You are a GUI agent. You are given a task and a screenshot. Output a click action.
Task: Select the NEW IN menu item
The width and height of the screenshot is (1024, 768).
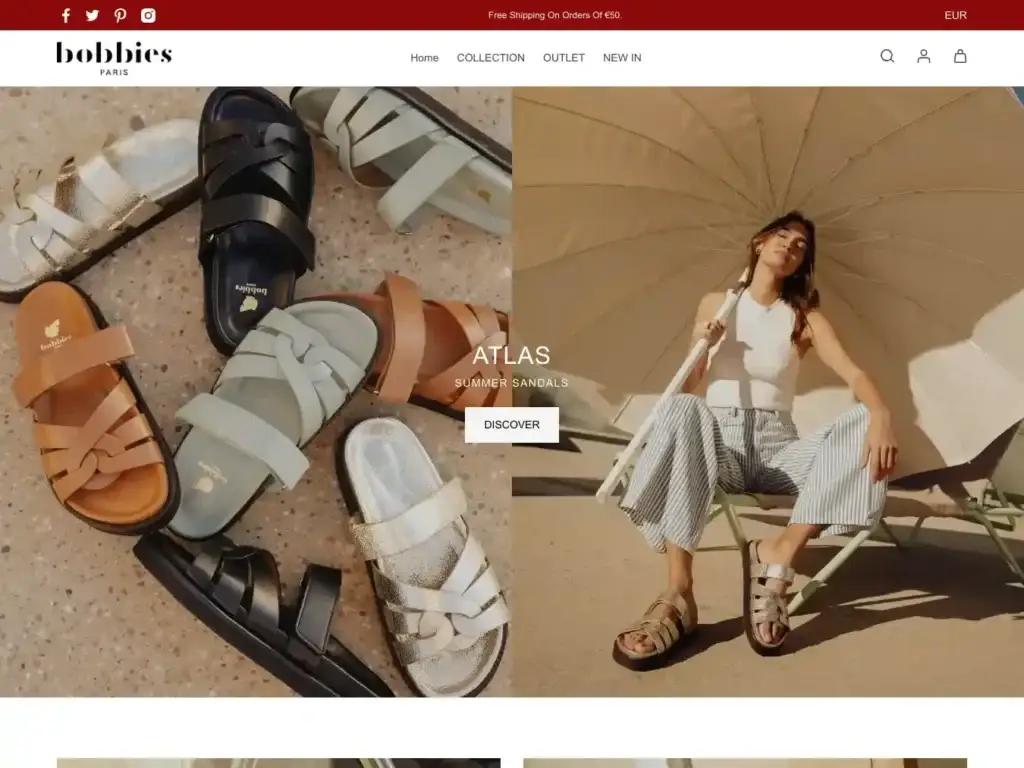coord(622,58)
